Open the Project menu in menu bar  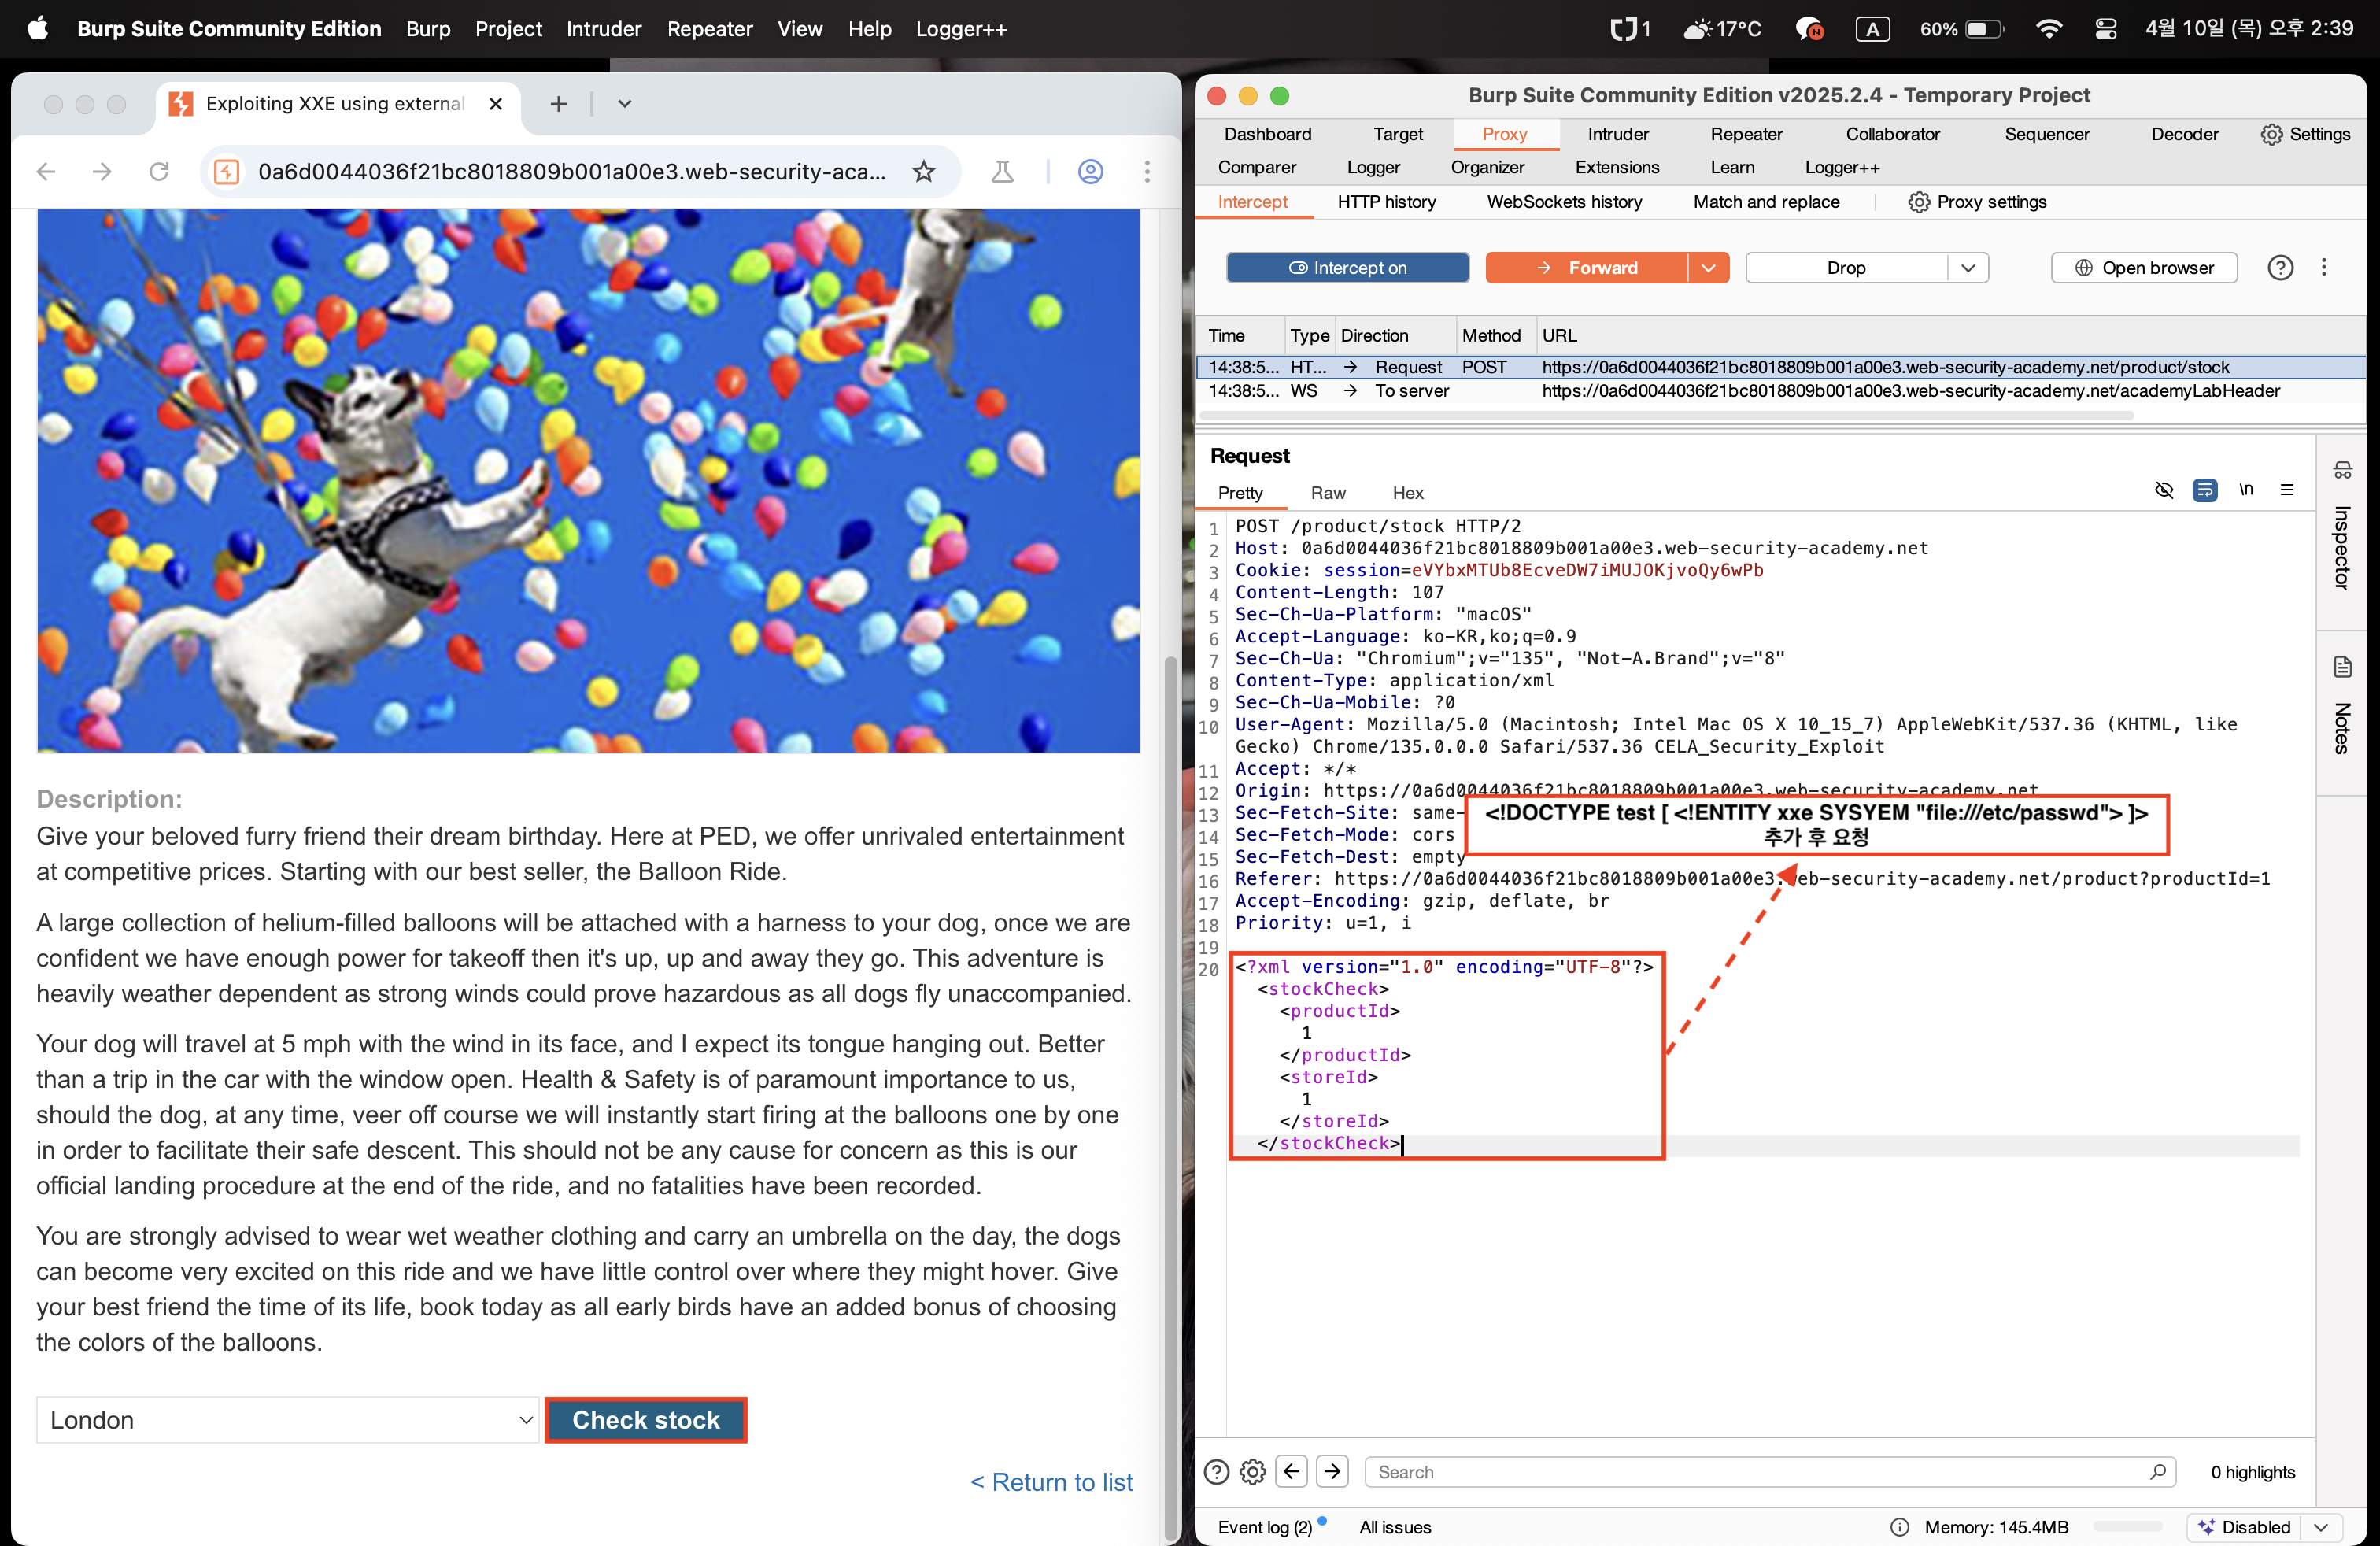(508, 29)
